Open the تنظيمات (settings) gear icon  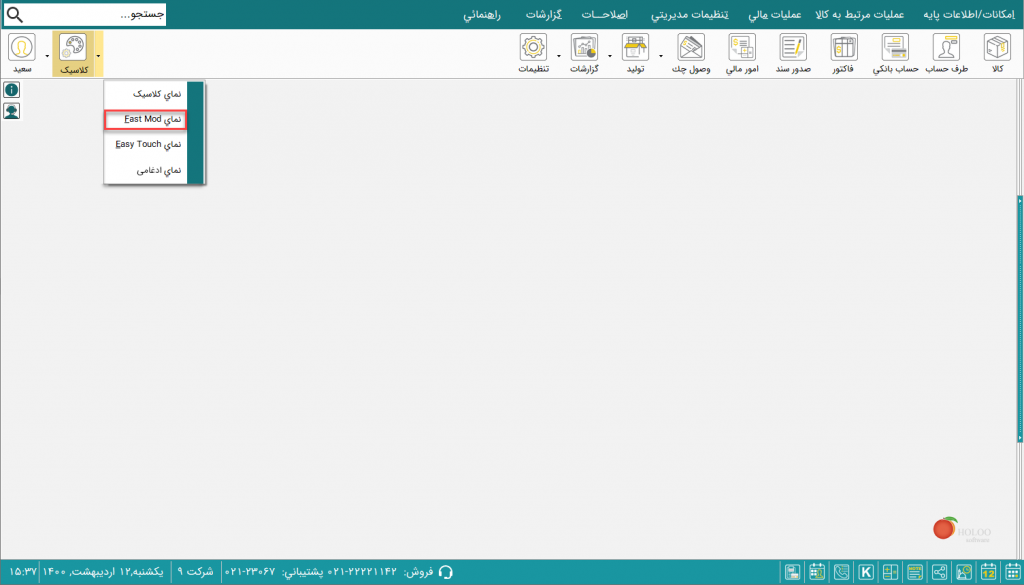(x=534, y=48)
